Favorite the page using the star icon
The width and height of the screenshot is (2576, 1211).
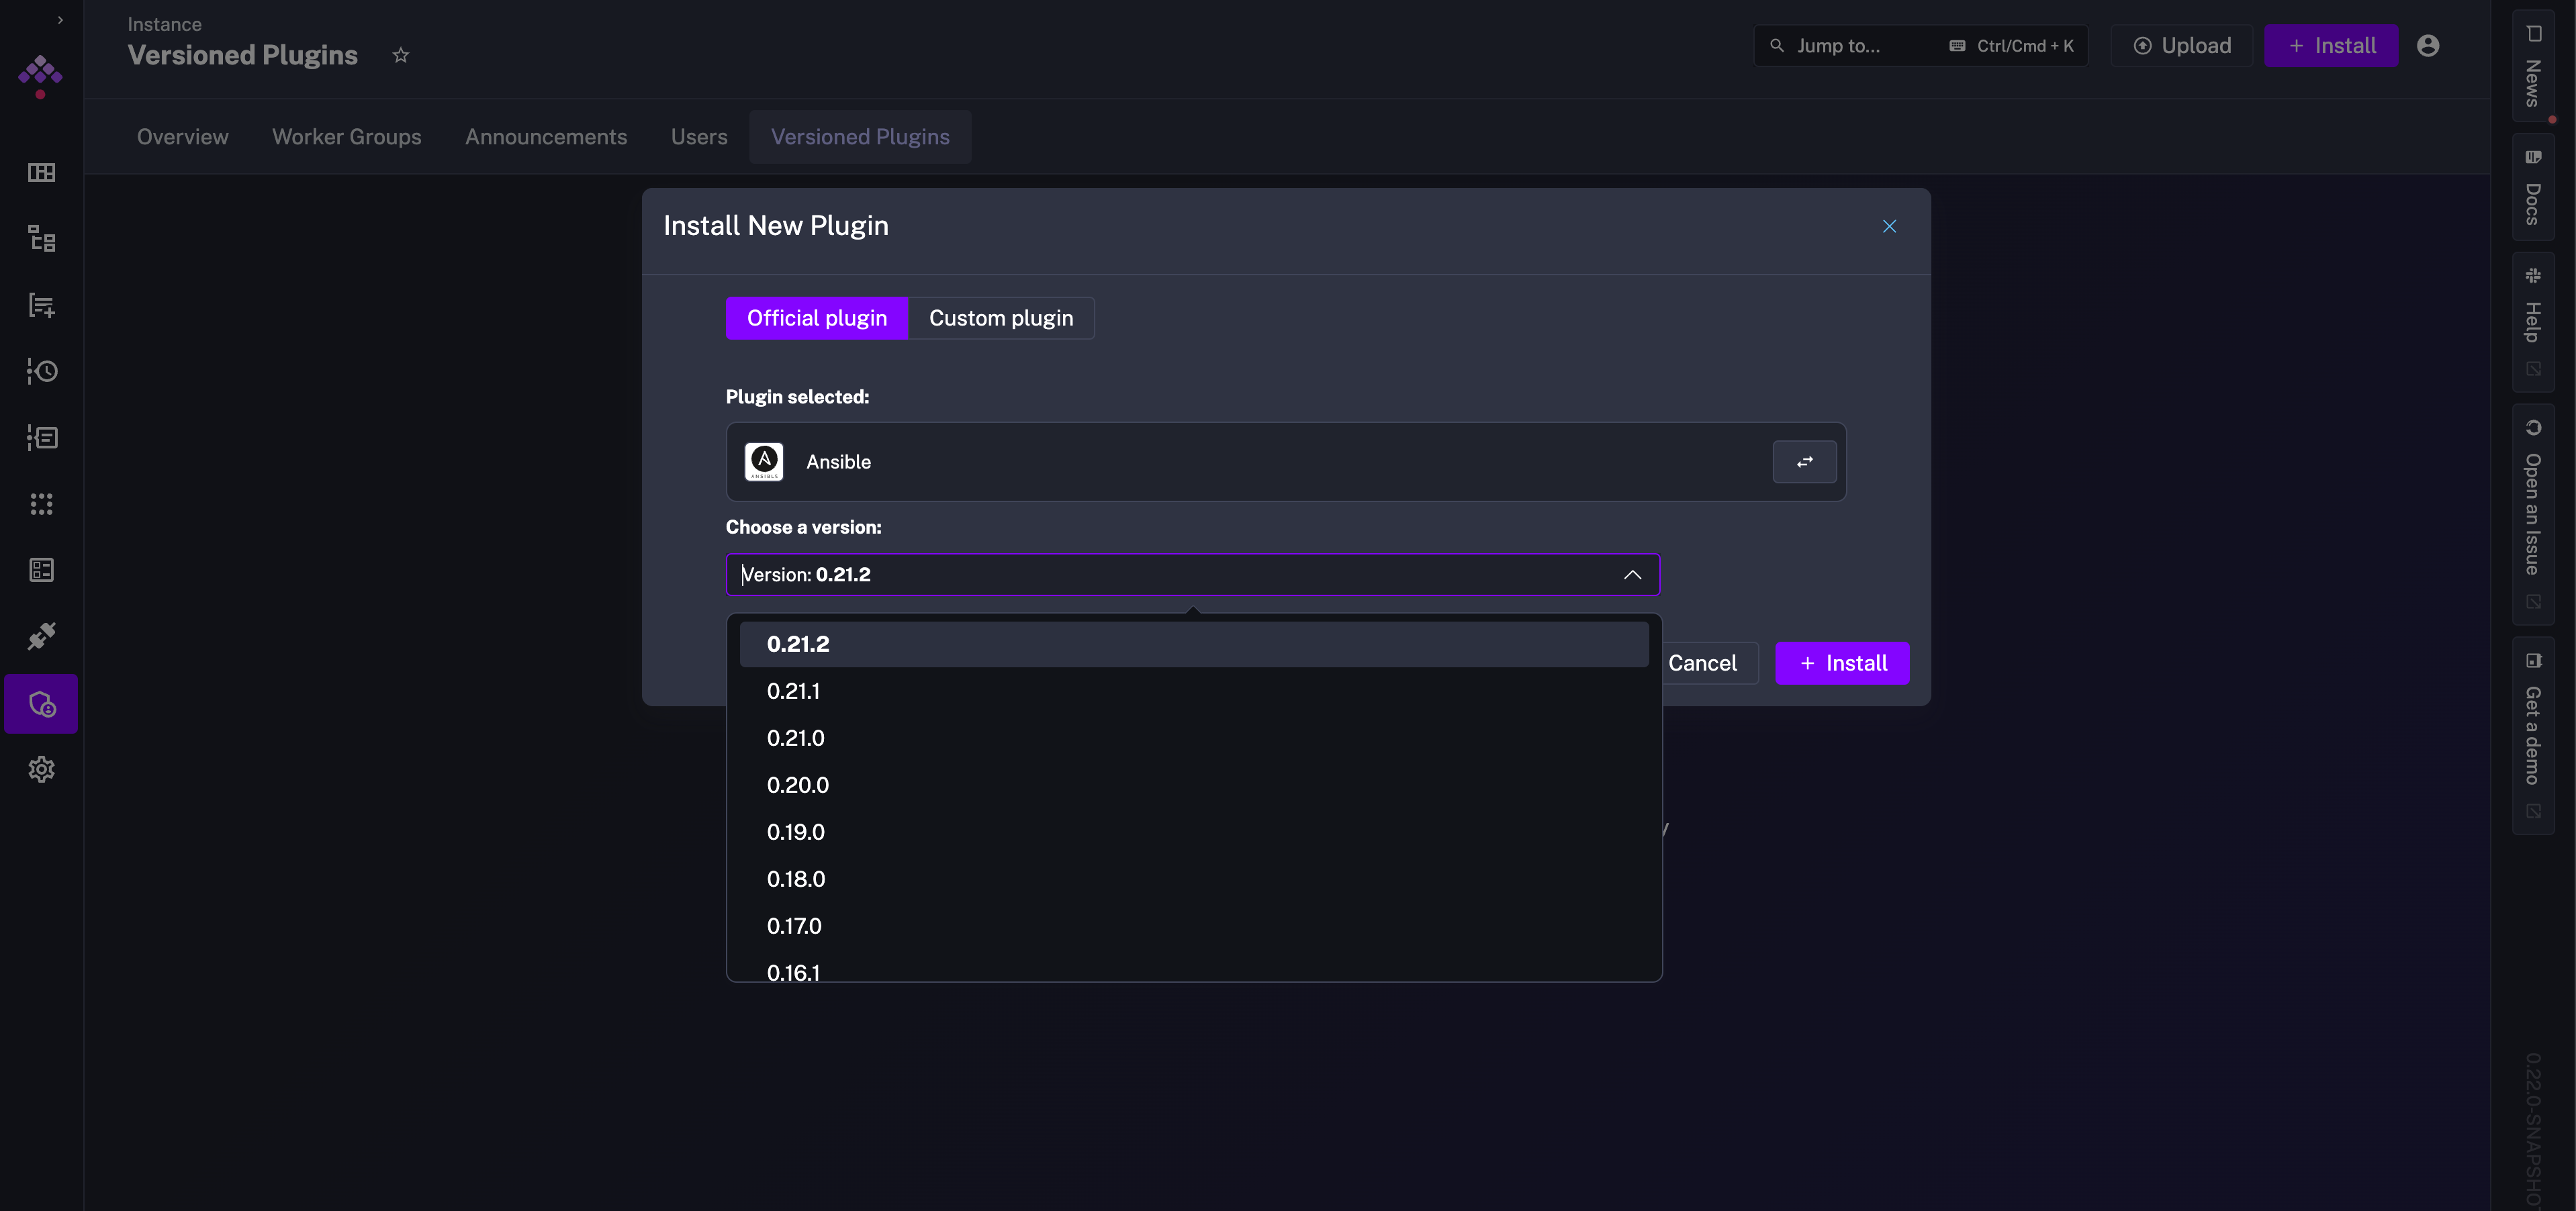(x=400, y=55)
